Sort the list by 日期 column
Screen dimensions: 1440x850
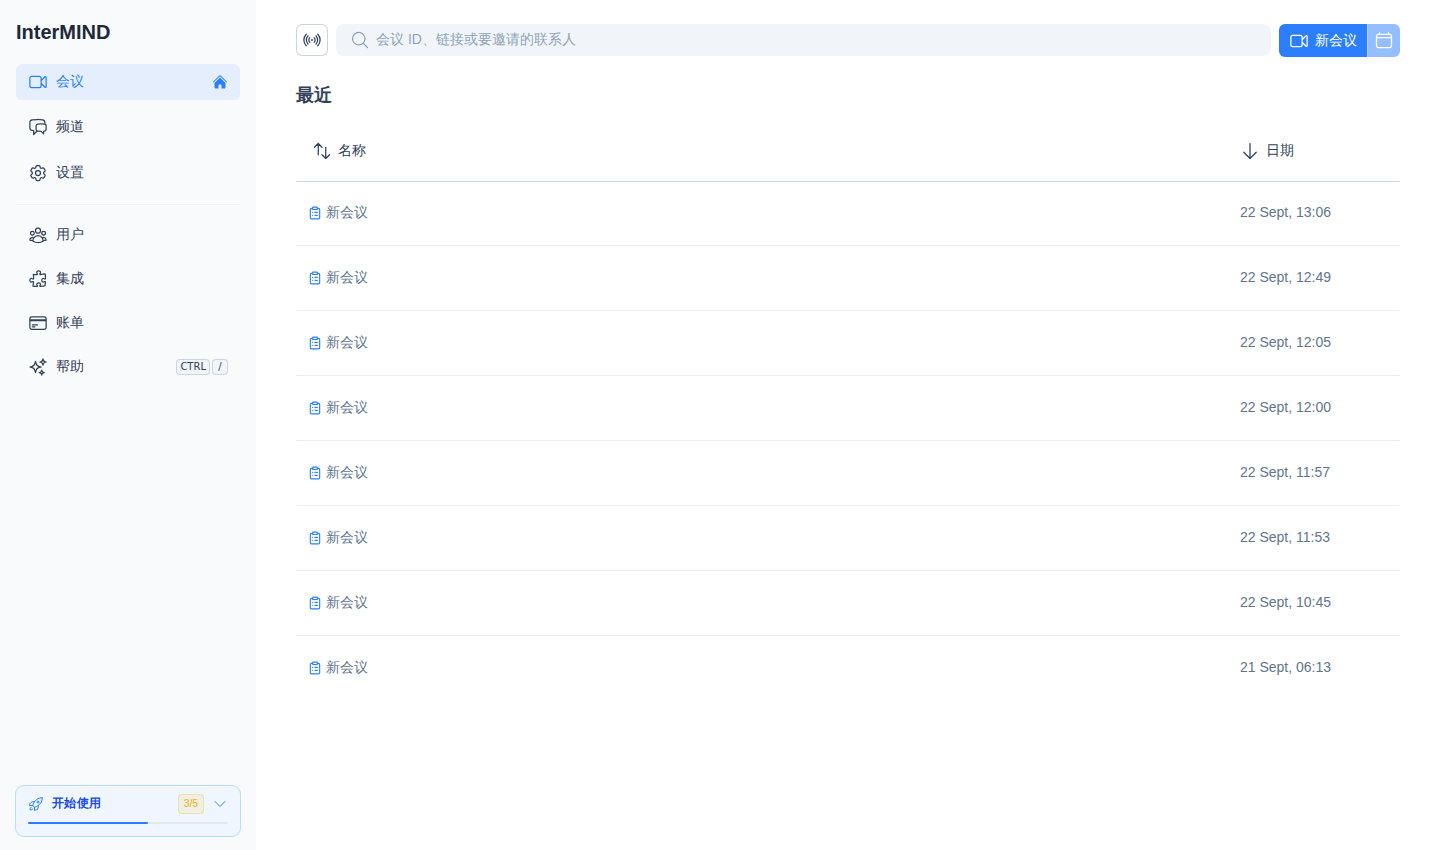click(x=1268, y=151)
